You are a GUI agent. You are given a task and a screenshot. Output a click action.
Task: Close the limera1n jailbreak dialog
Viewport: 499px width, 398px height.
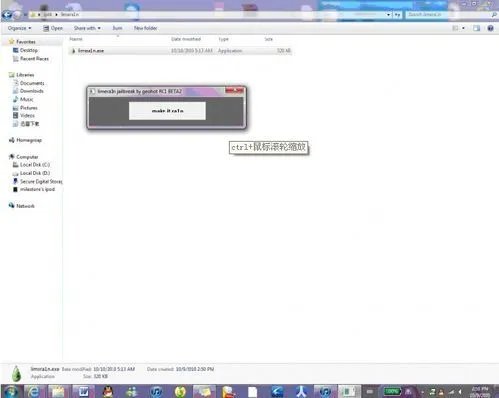click(234, 90)
